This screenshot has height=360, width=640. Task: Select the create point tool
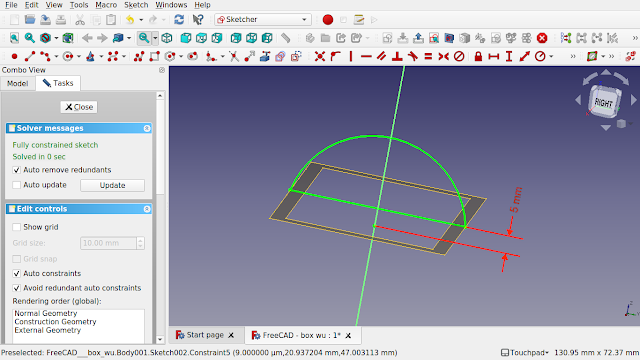(x=14, y=56)
